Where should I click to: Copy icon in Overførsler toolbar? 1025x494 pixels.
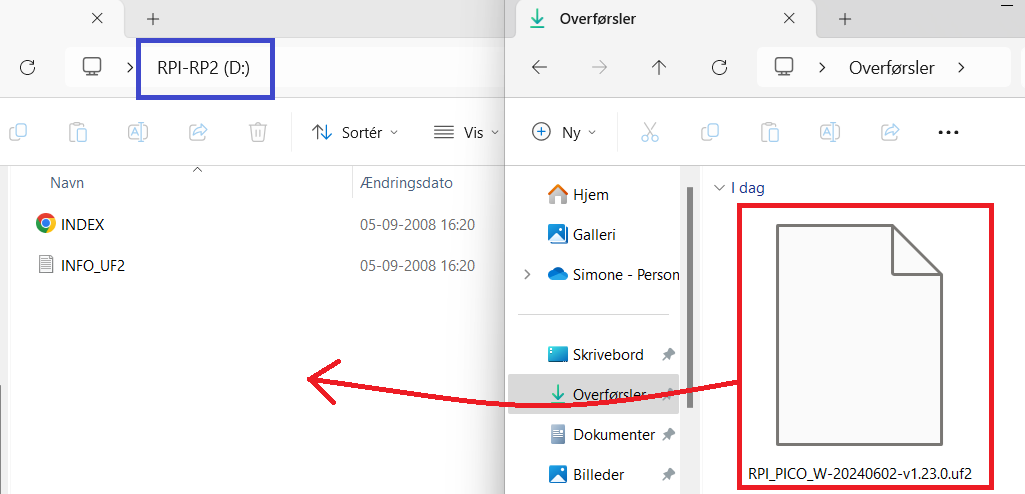(710, 132)
